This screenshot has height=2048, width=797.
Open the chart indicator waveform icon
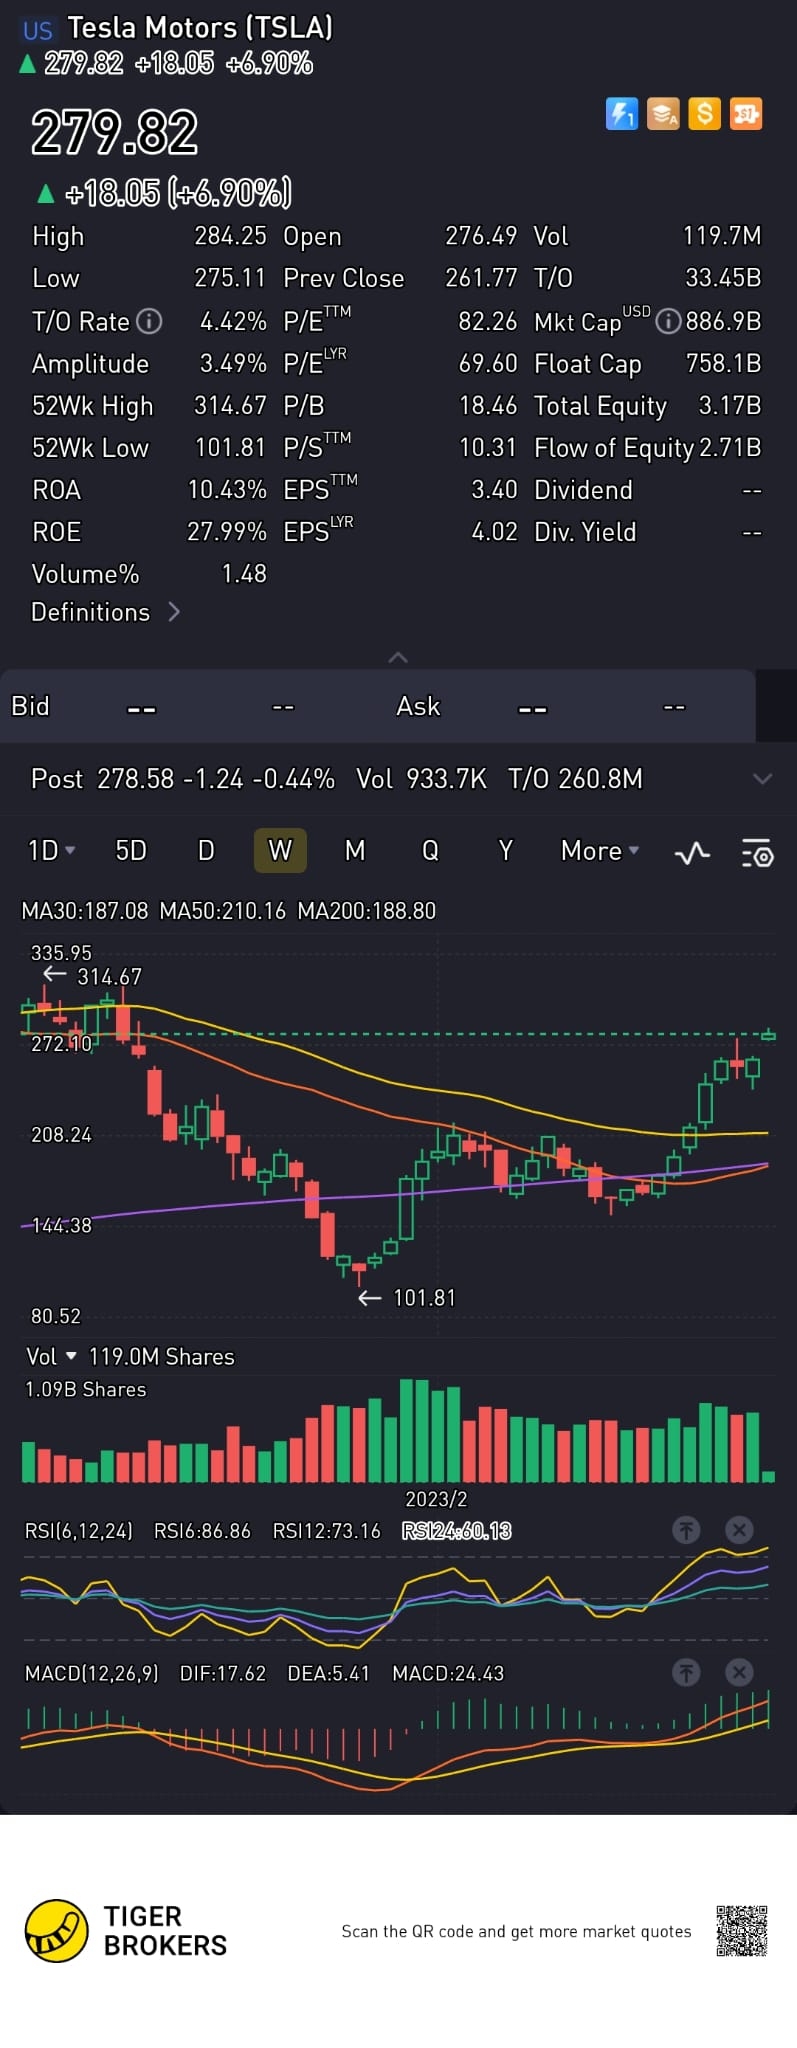point(692,853)
